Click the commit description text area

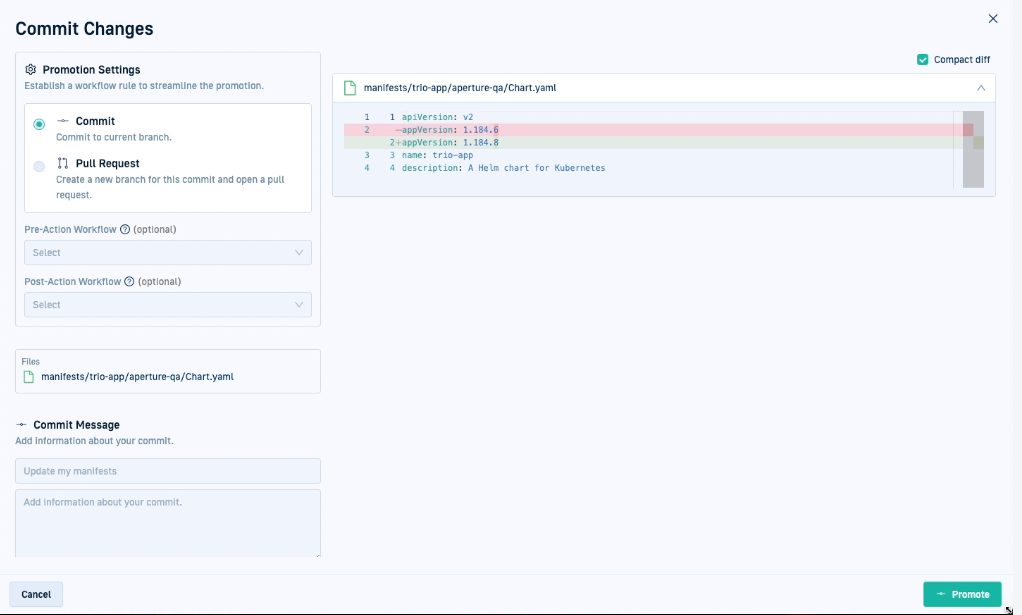point(167,522)
